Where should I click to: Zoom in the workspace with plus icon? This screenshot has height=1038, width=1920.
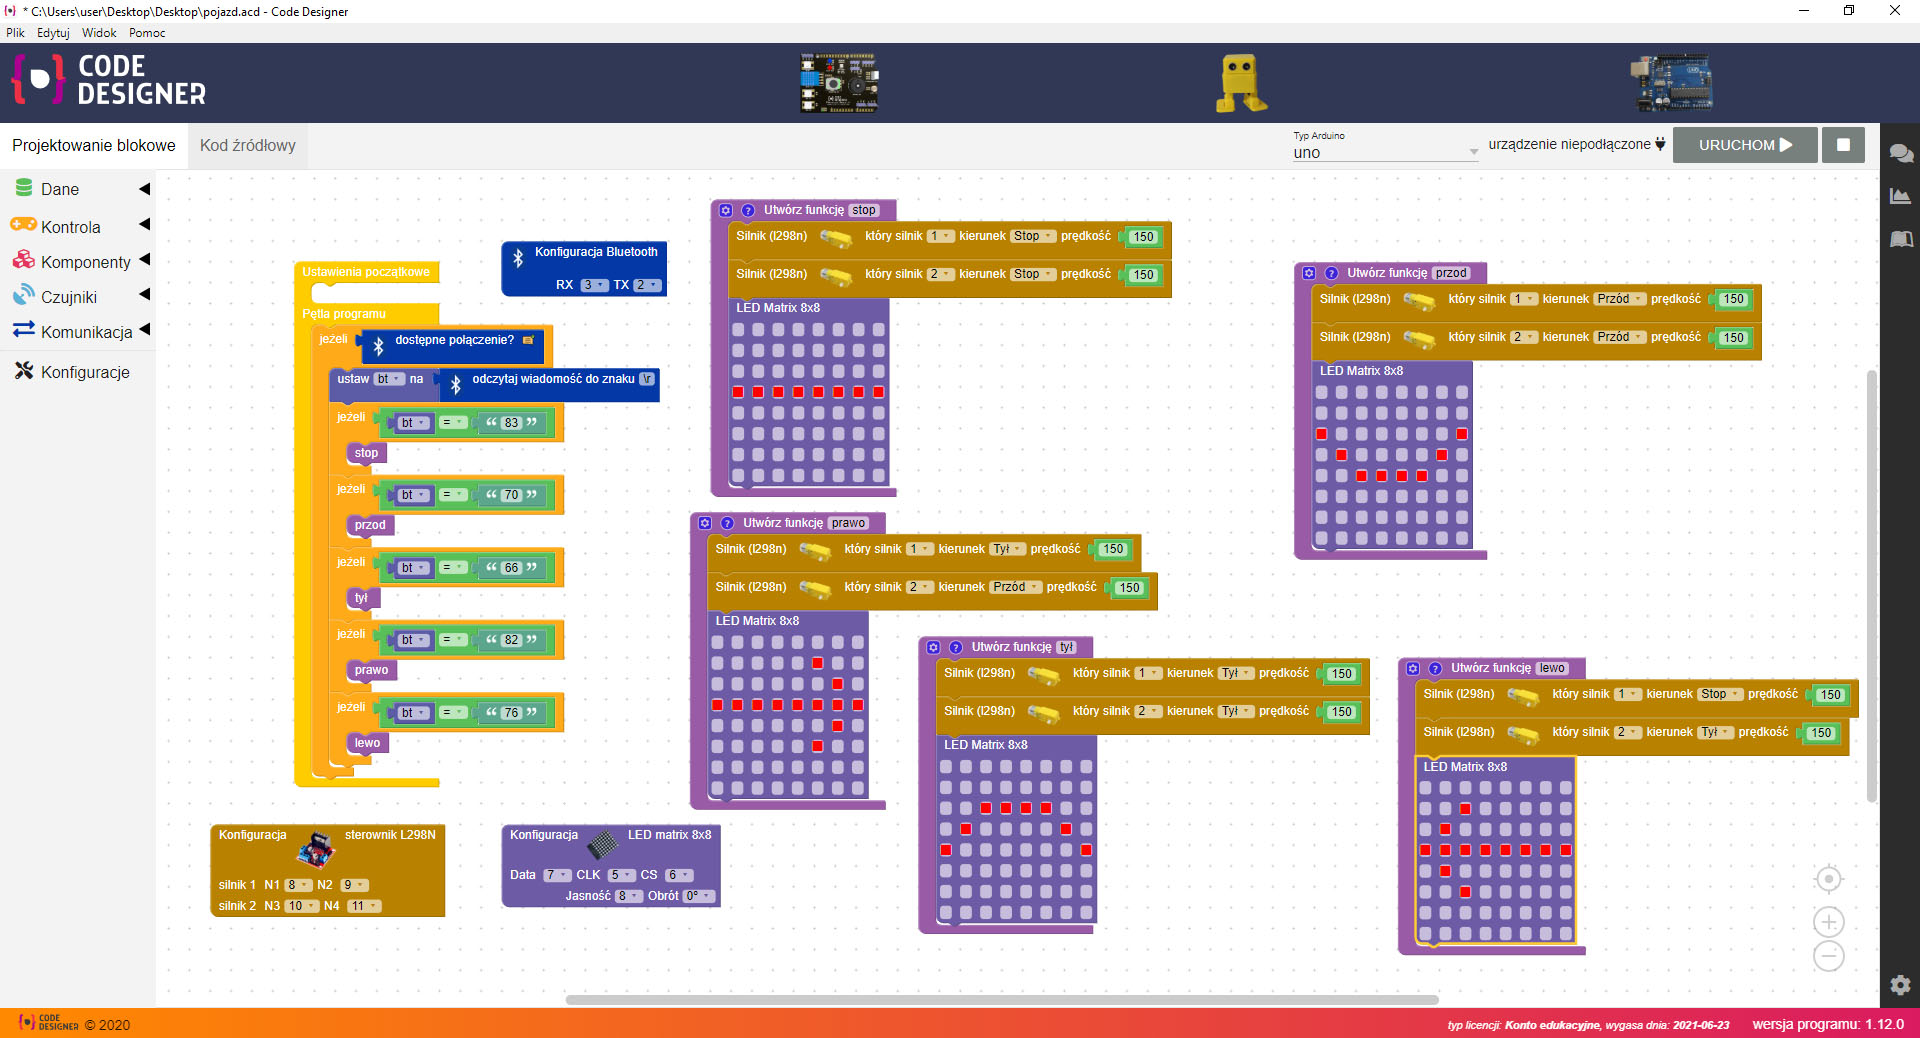(x=1829, y=922)
